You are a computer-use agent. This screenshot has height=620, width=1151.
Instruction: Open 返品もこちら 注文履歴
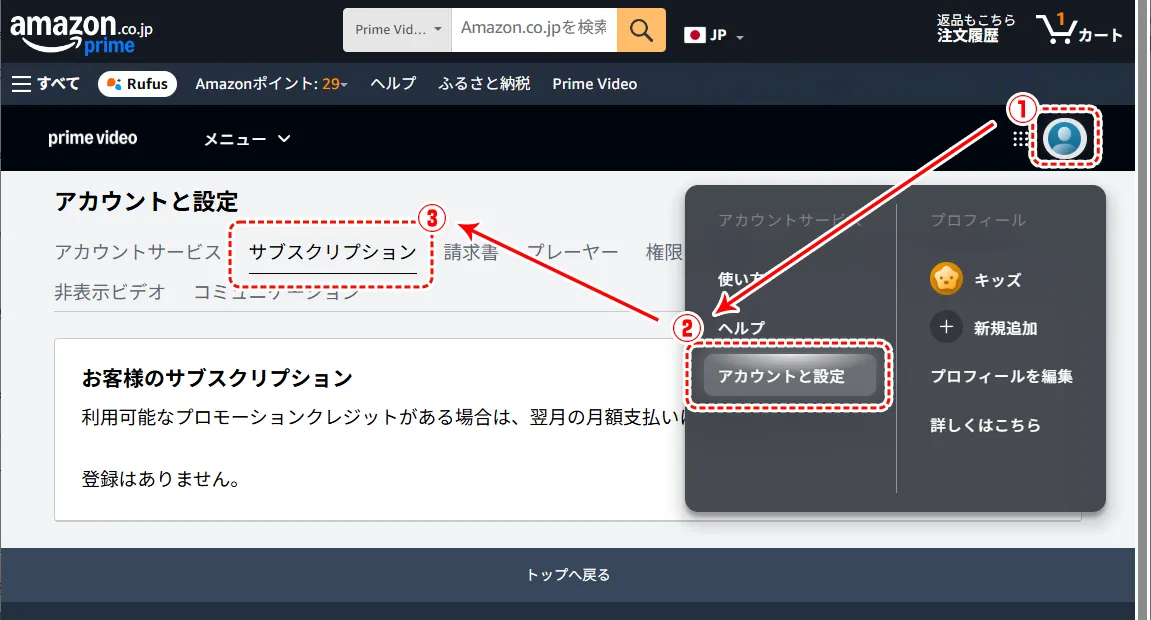(x=976, y=29)
